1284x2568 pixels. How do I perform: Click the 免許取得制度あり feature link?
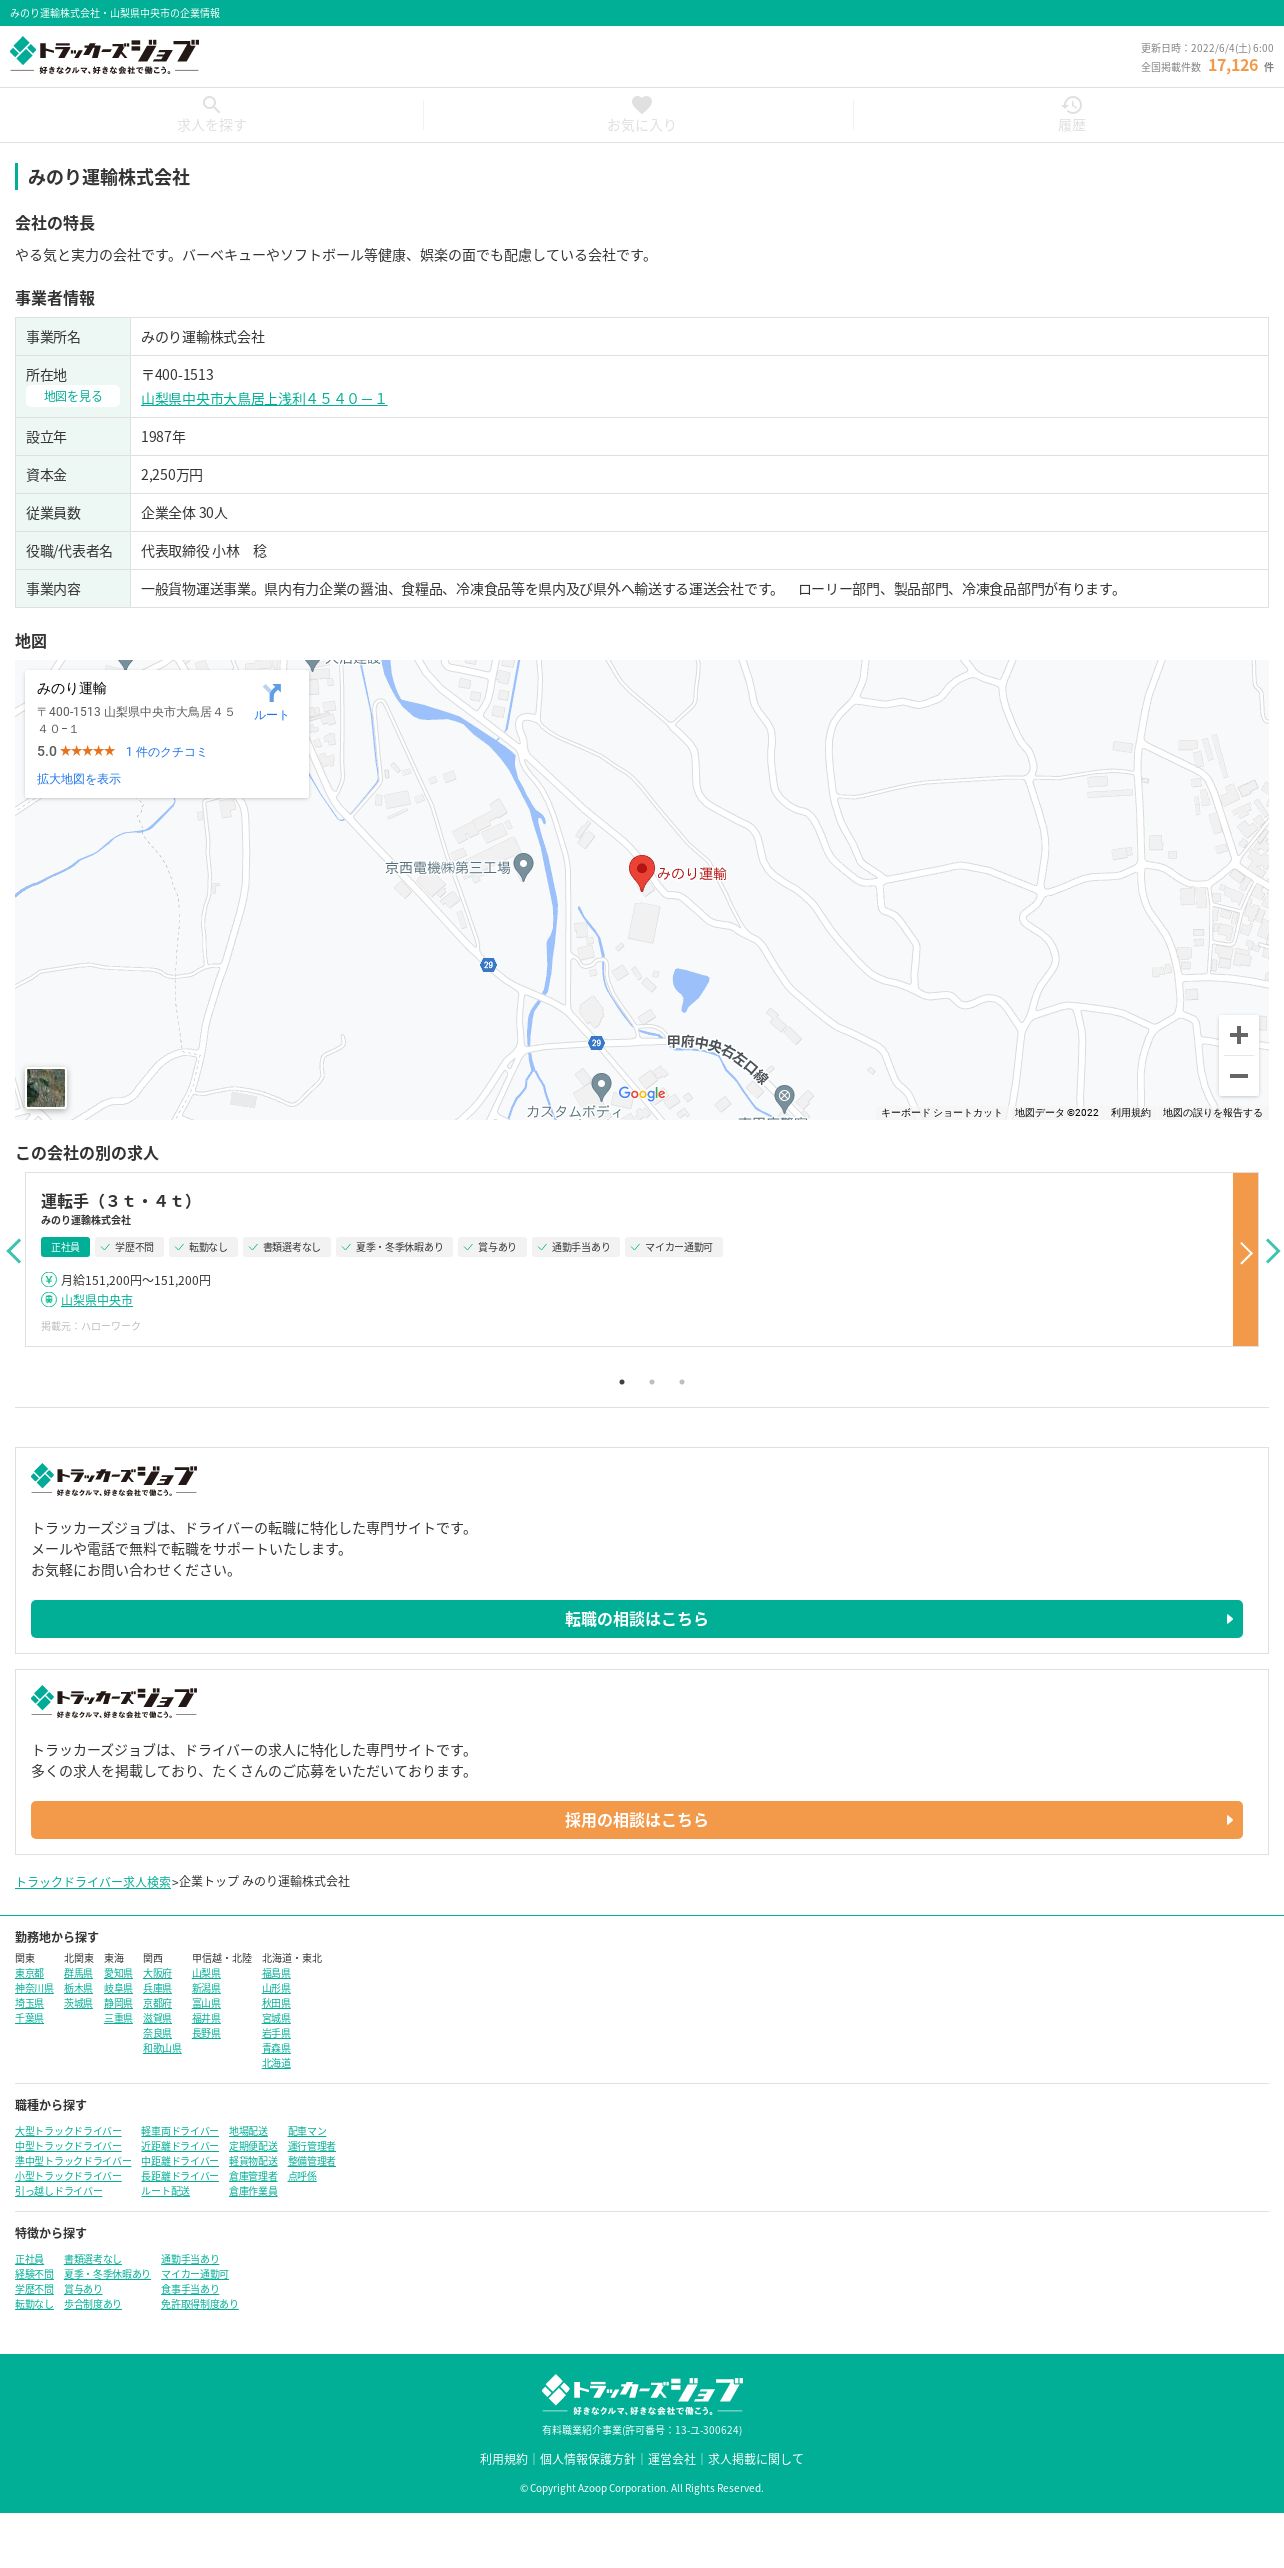tap(200, 2304)
